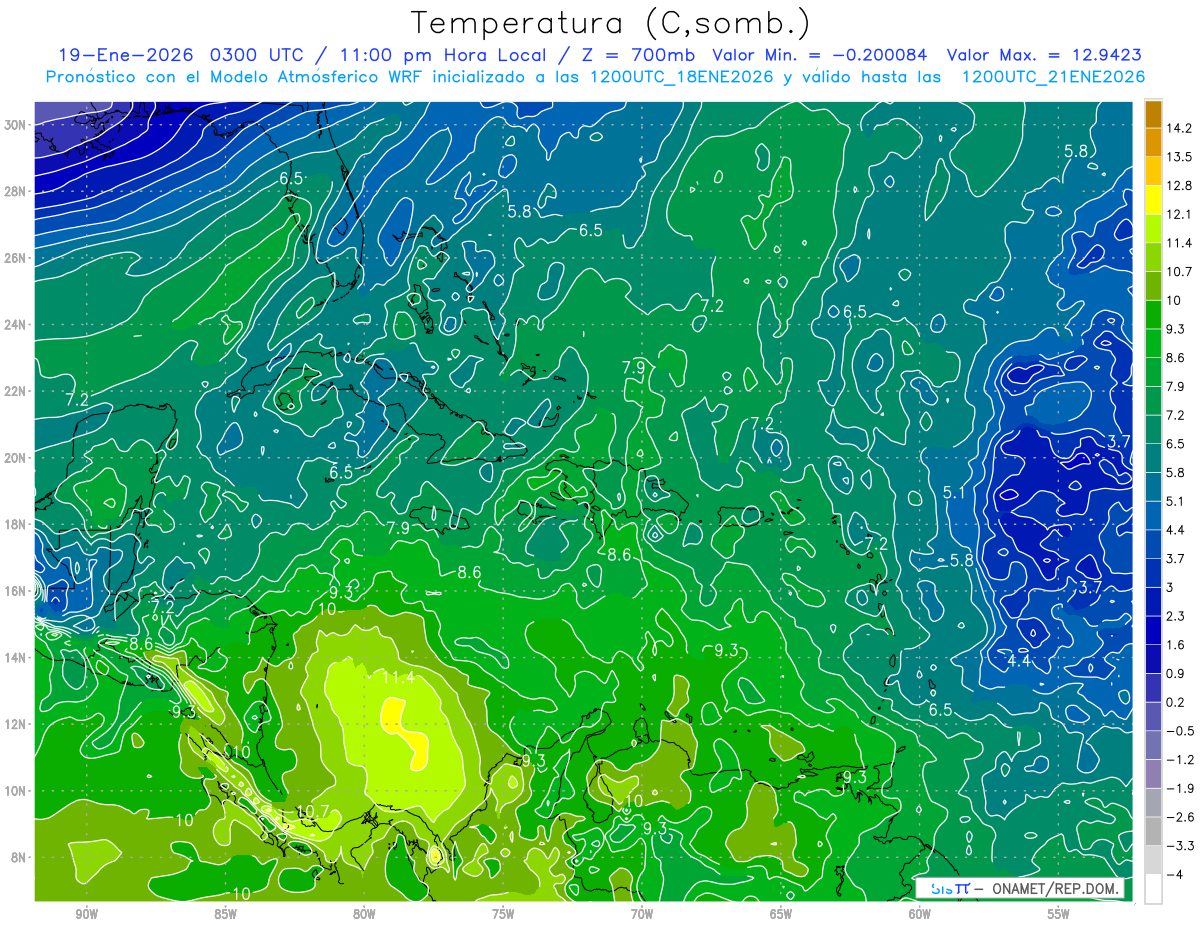Click the "22N" latitude axis label
1200x927 pixels.
[16, 391]
